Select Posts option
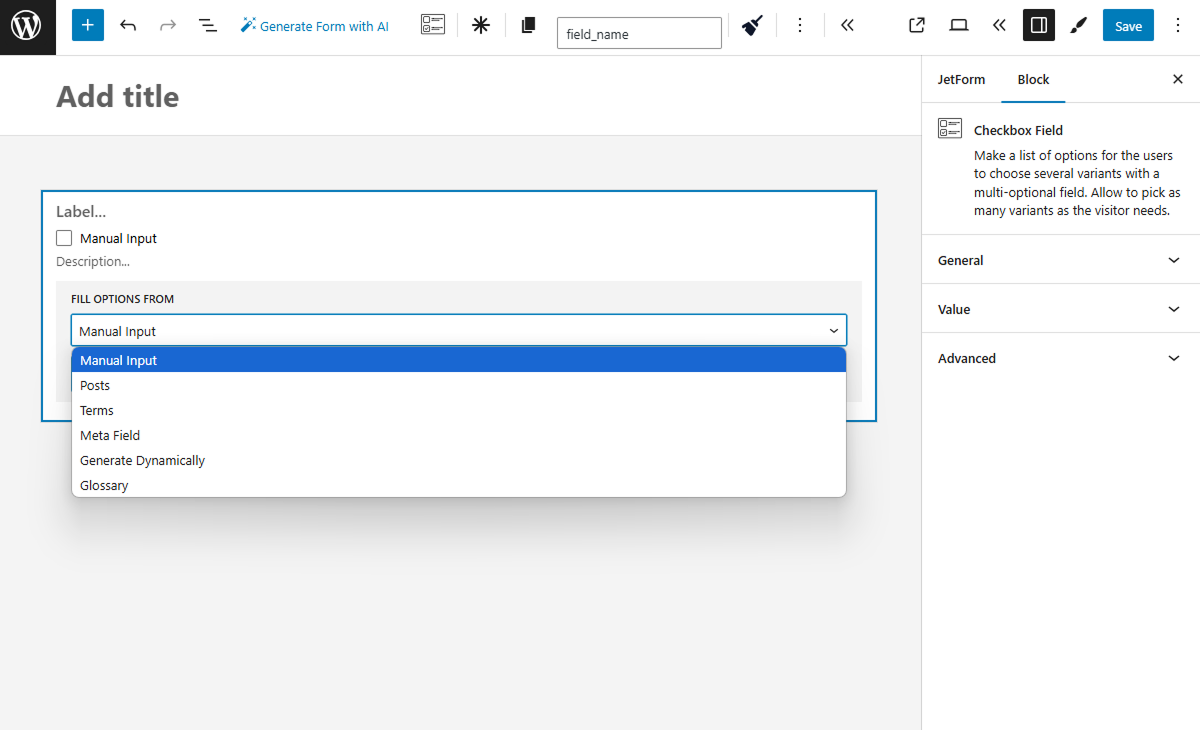This screenshot has width=1200, height=730. coord(459,385)
